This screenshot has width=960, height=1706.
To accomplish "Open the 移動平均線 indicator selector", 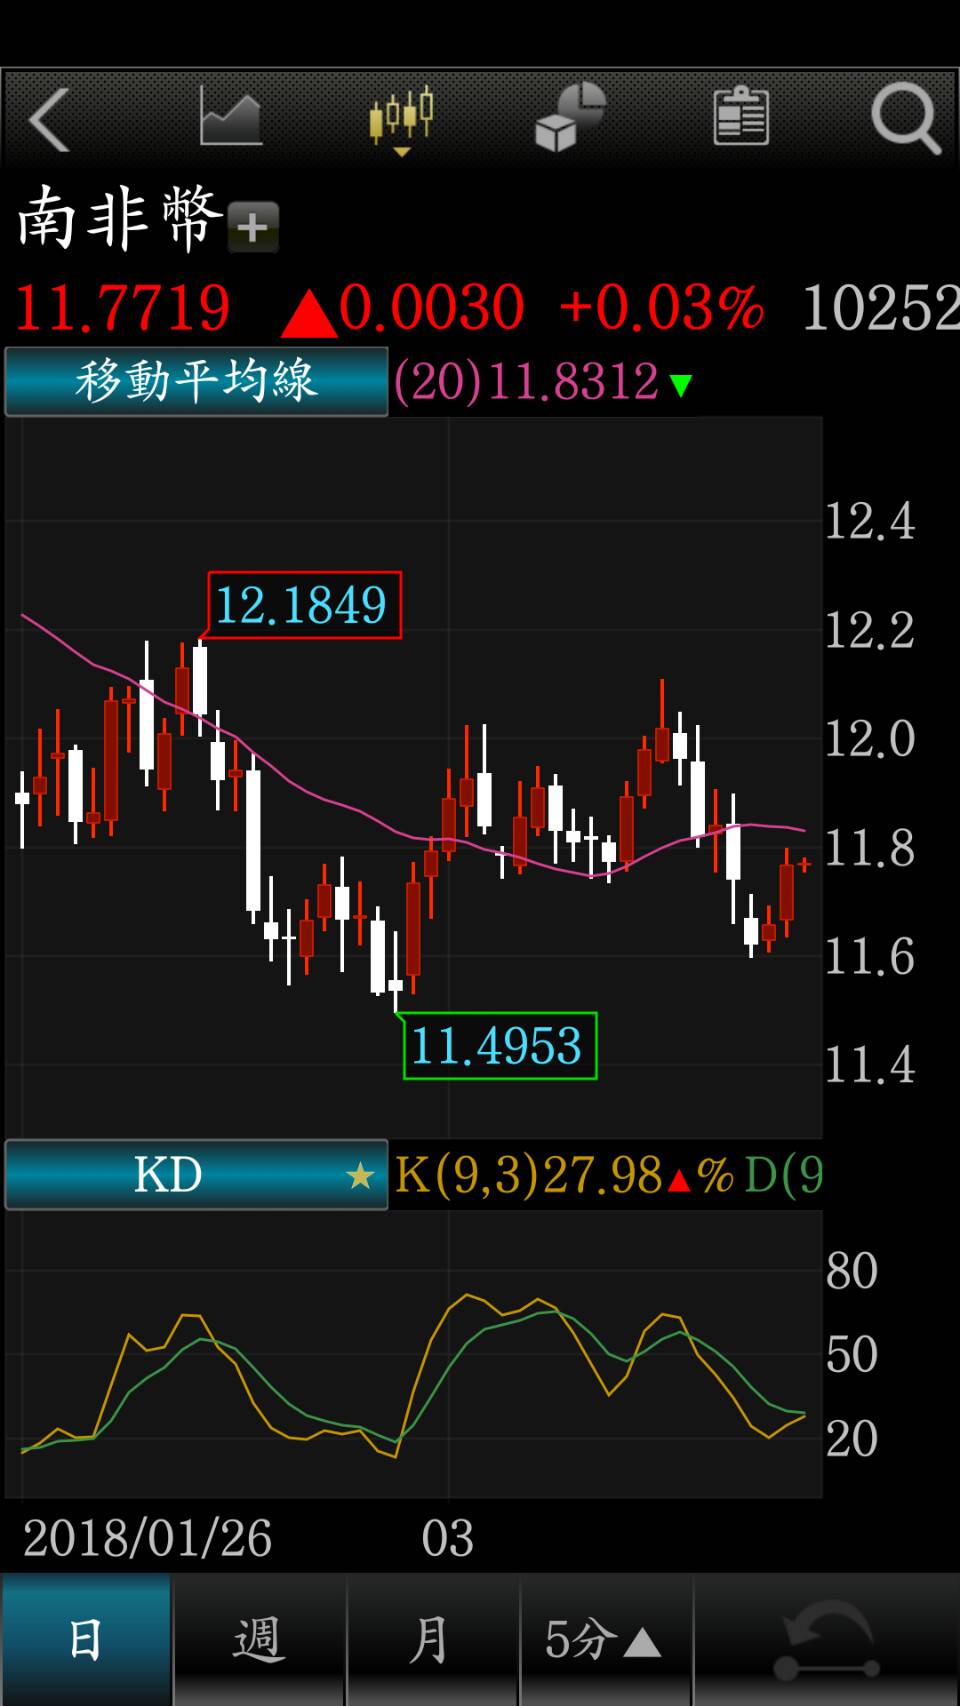I will [x=196, y=381].
